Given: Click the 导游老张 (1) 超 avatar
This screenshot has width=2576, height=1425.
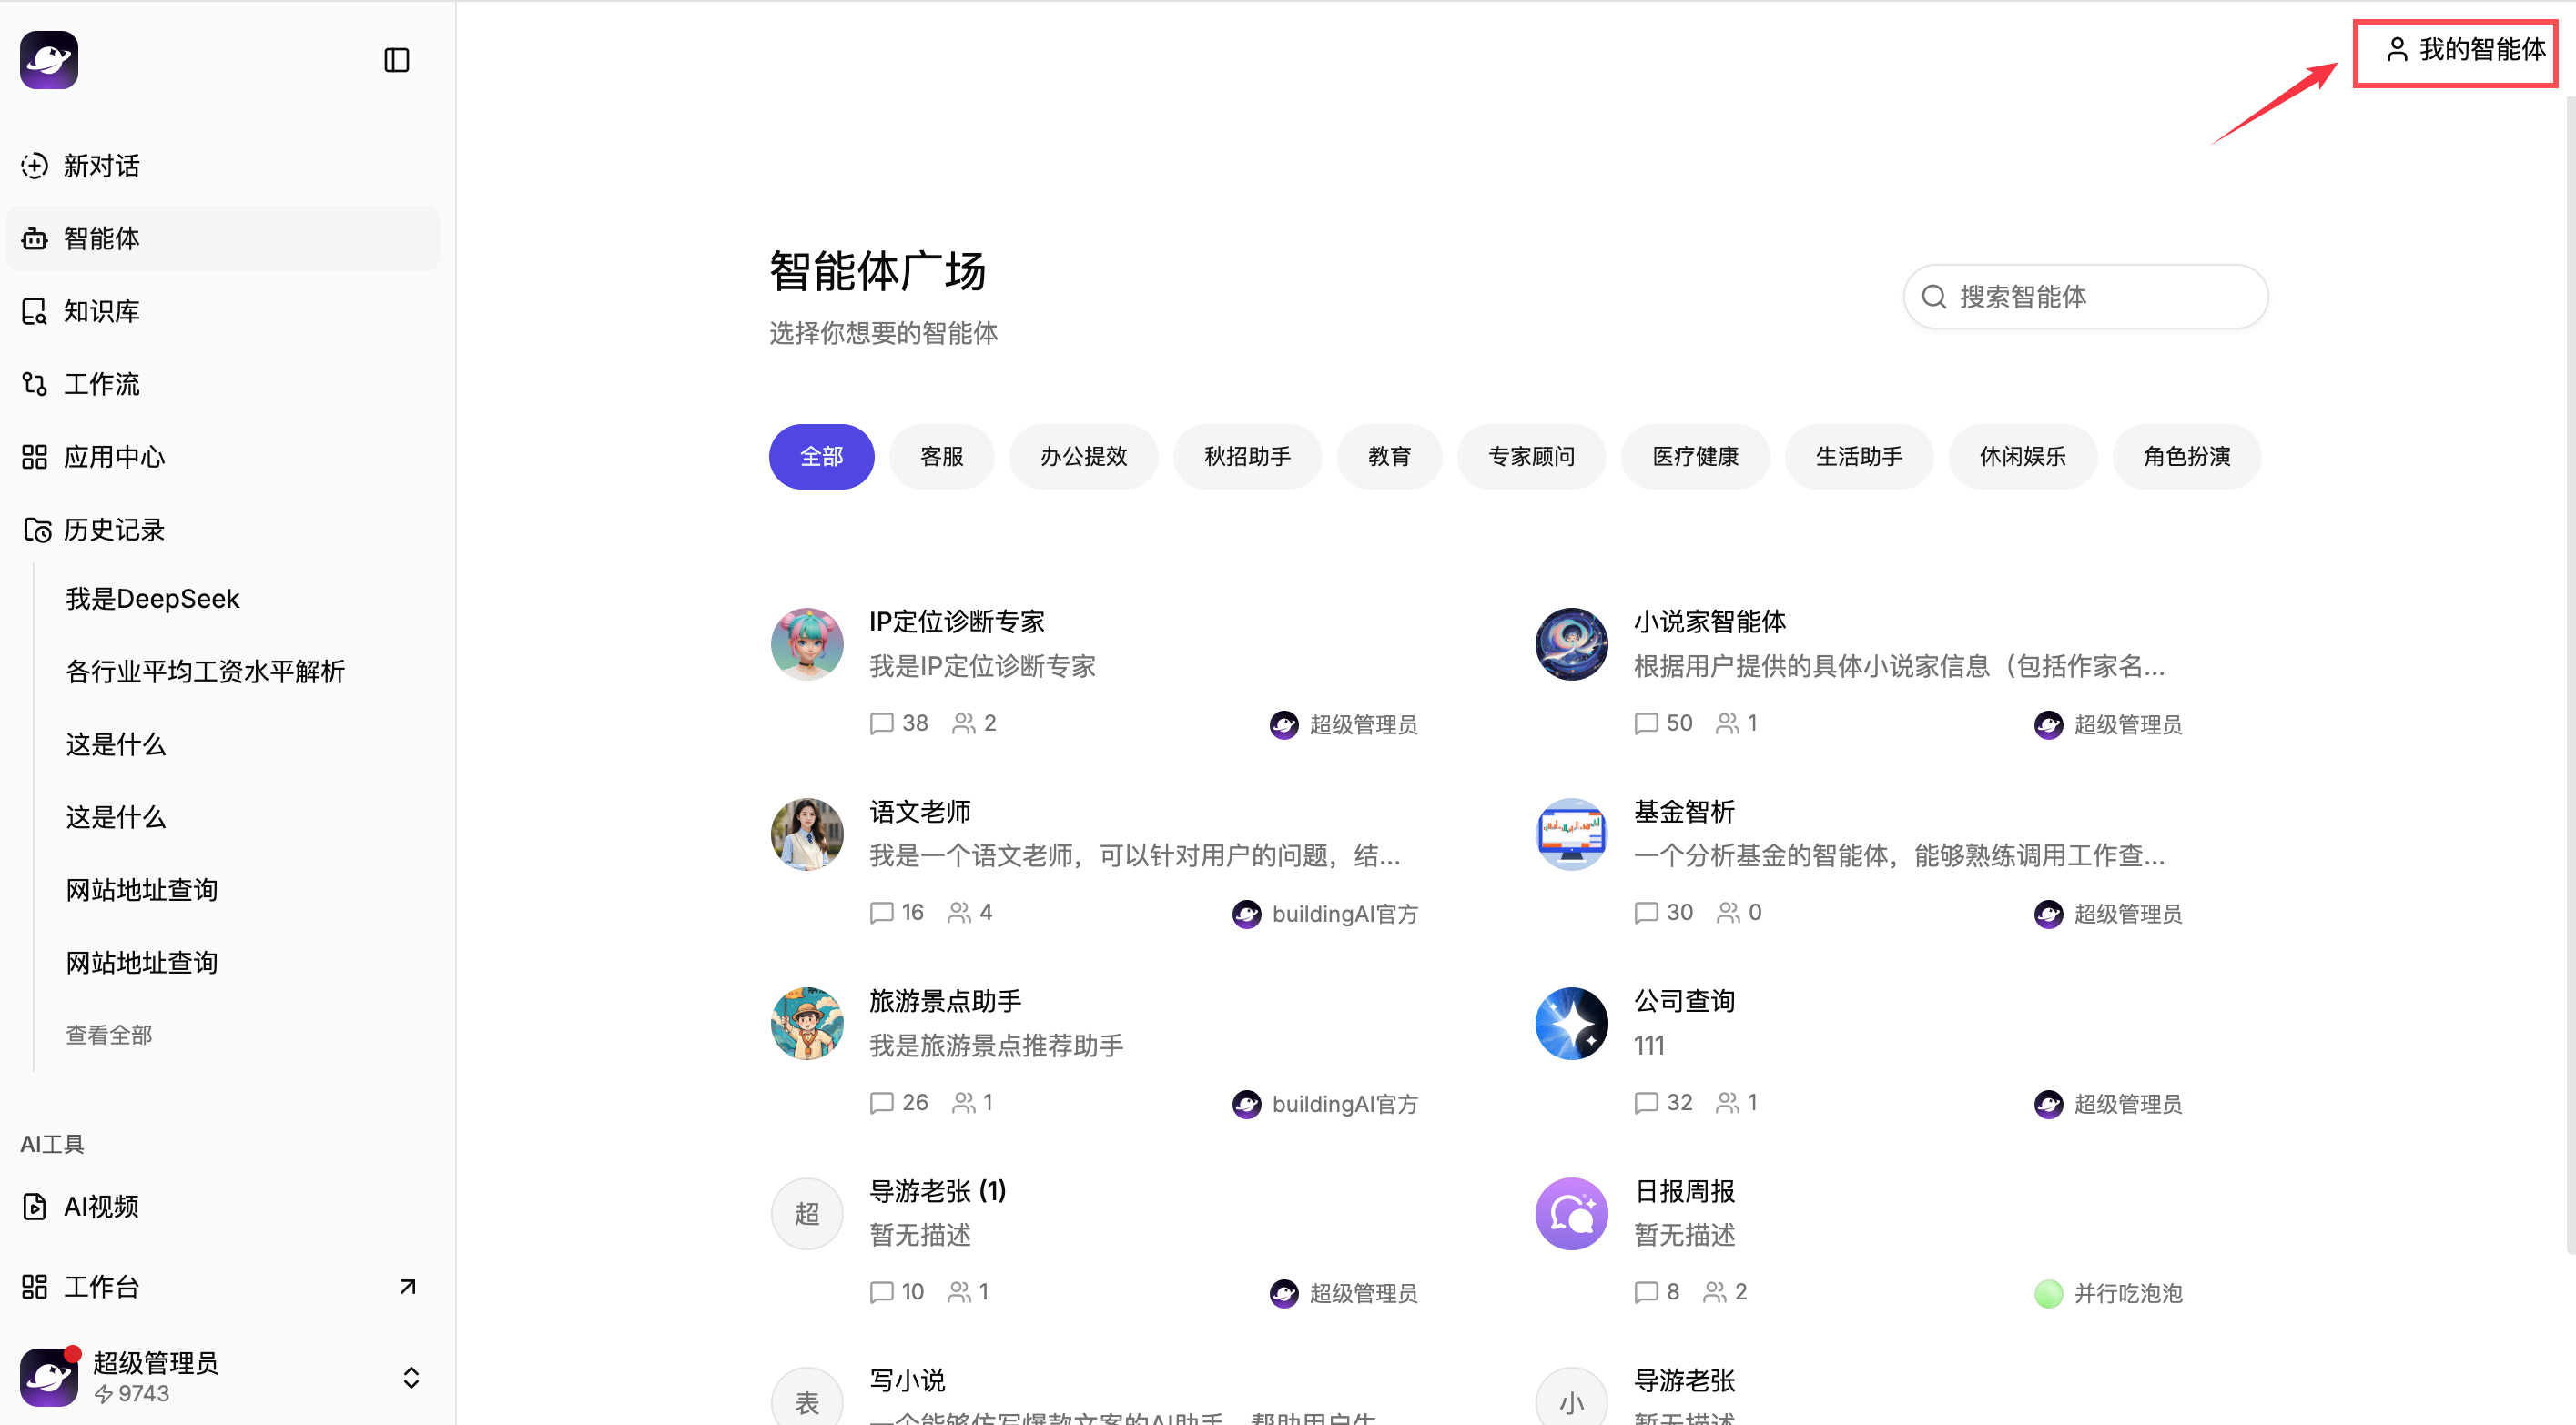Looking at the screenshot, I should (807, 1214).
